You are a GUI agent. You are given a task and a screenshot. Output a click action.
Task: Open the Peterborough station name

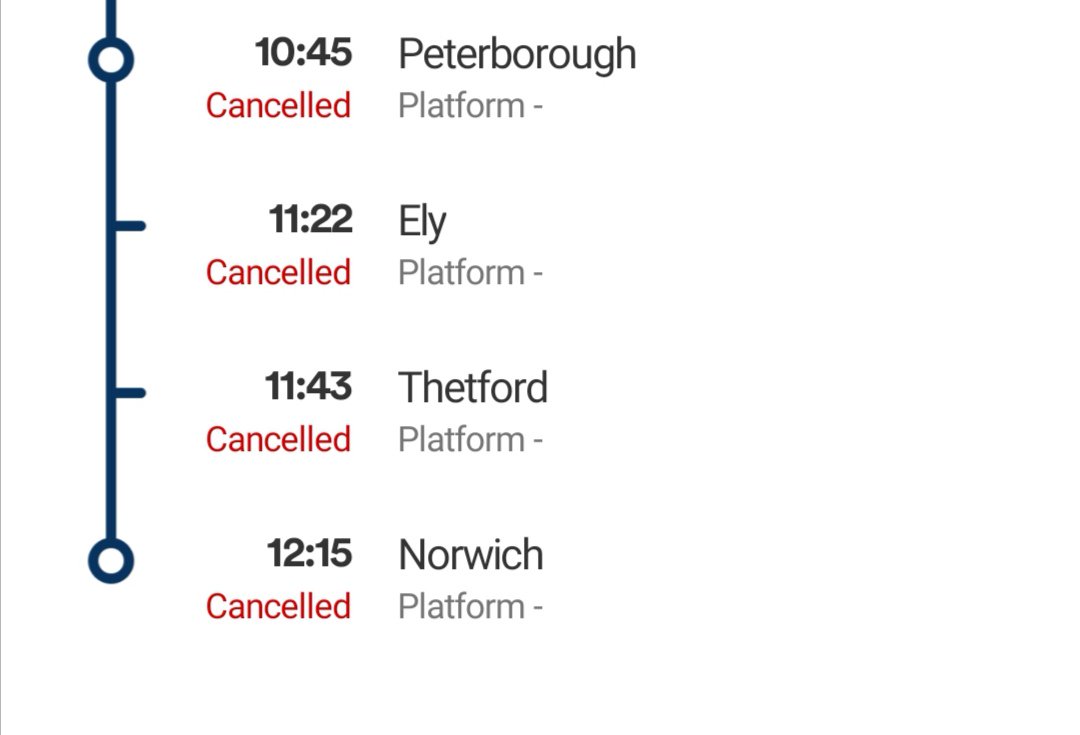pos(517,54)
